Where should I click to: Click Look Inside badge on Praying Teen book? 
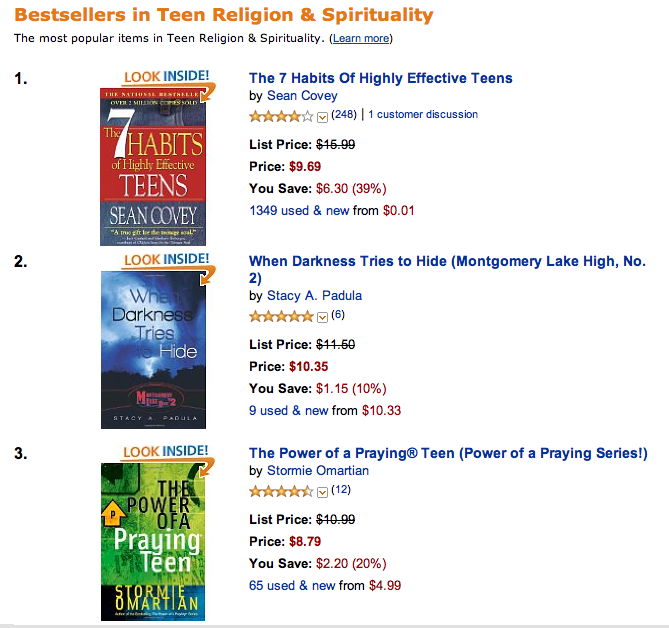click(x=166, y=452)
